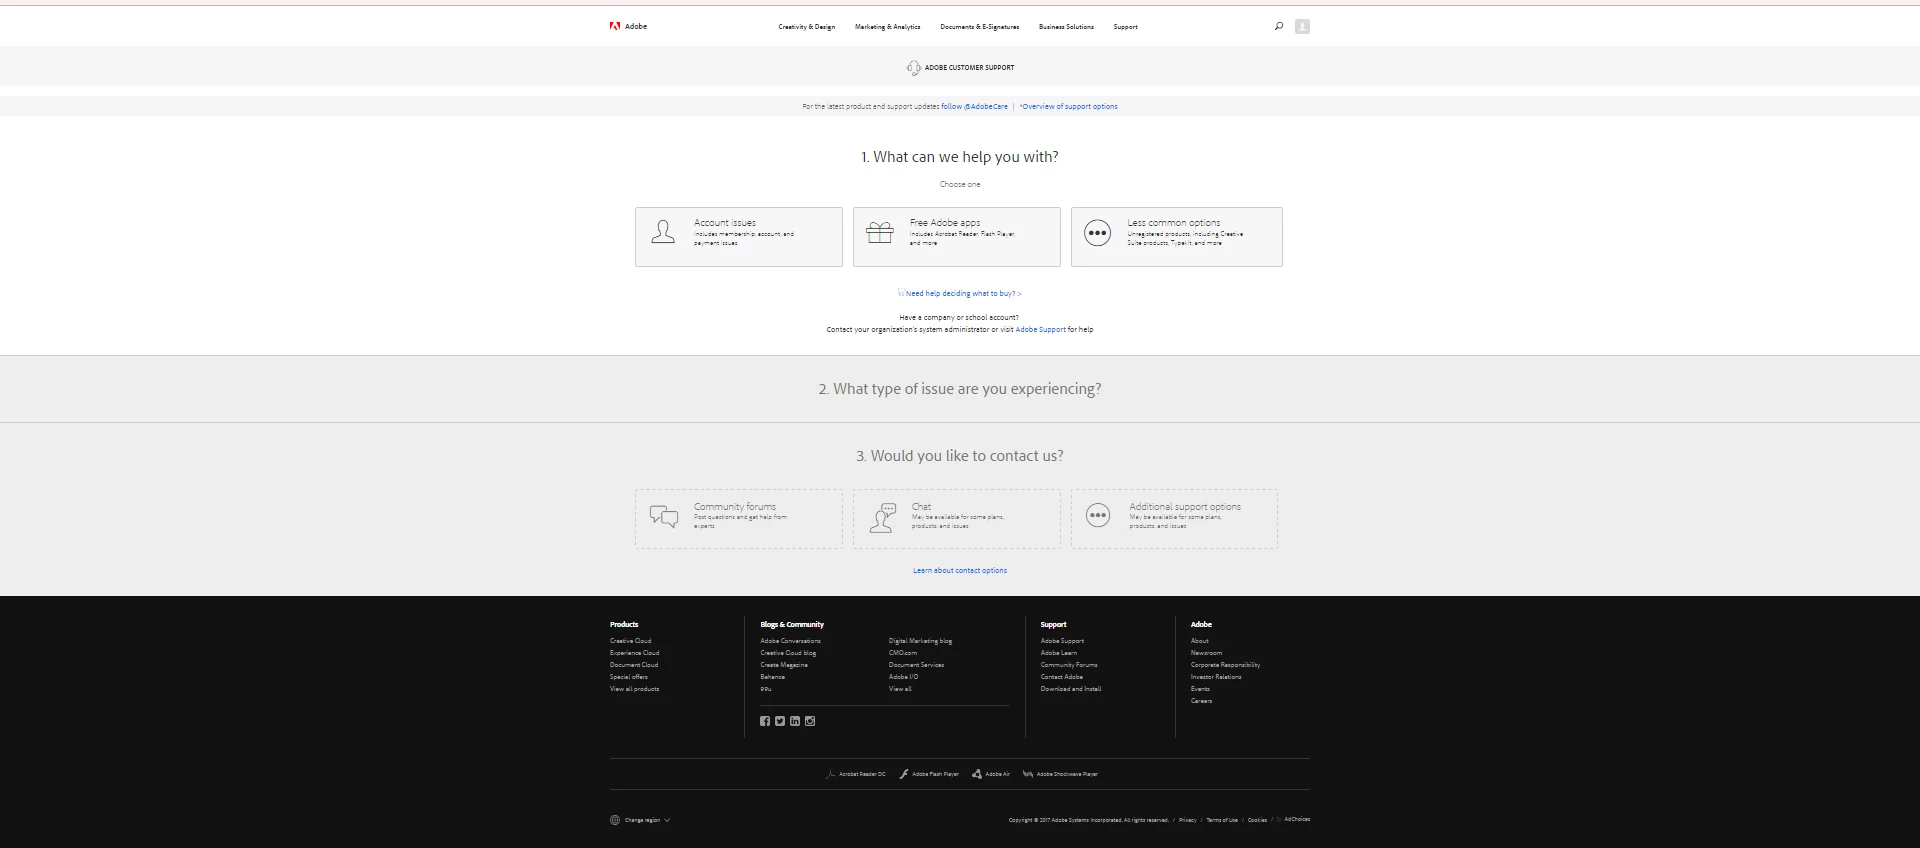Image resolution: width=1920 pixels, height=848 pixels.
Task: Select the Free Adobe apps card
Action: [x=957, y=237]
